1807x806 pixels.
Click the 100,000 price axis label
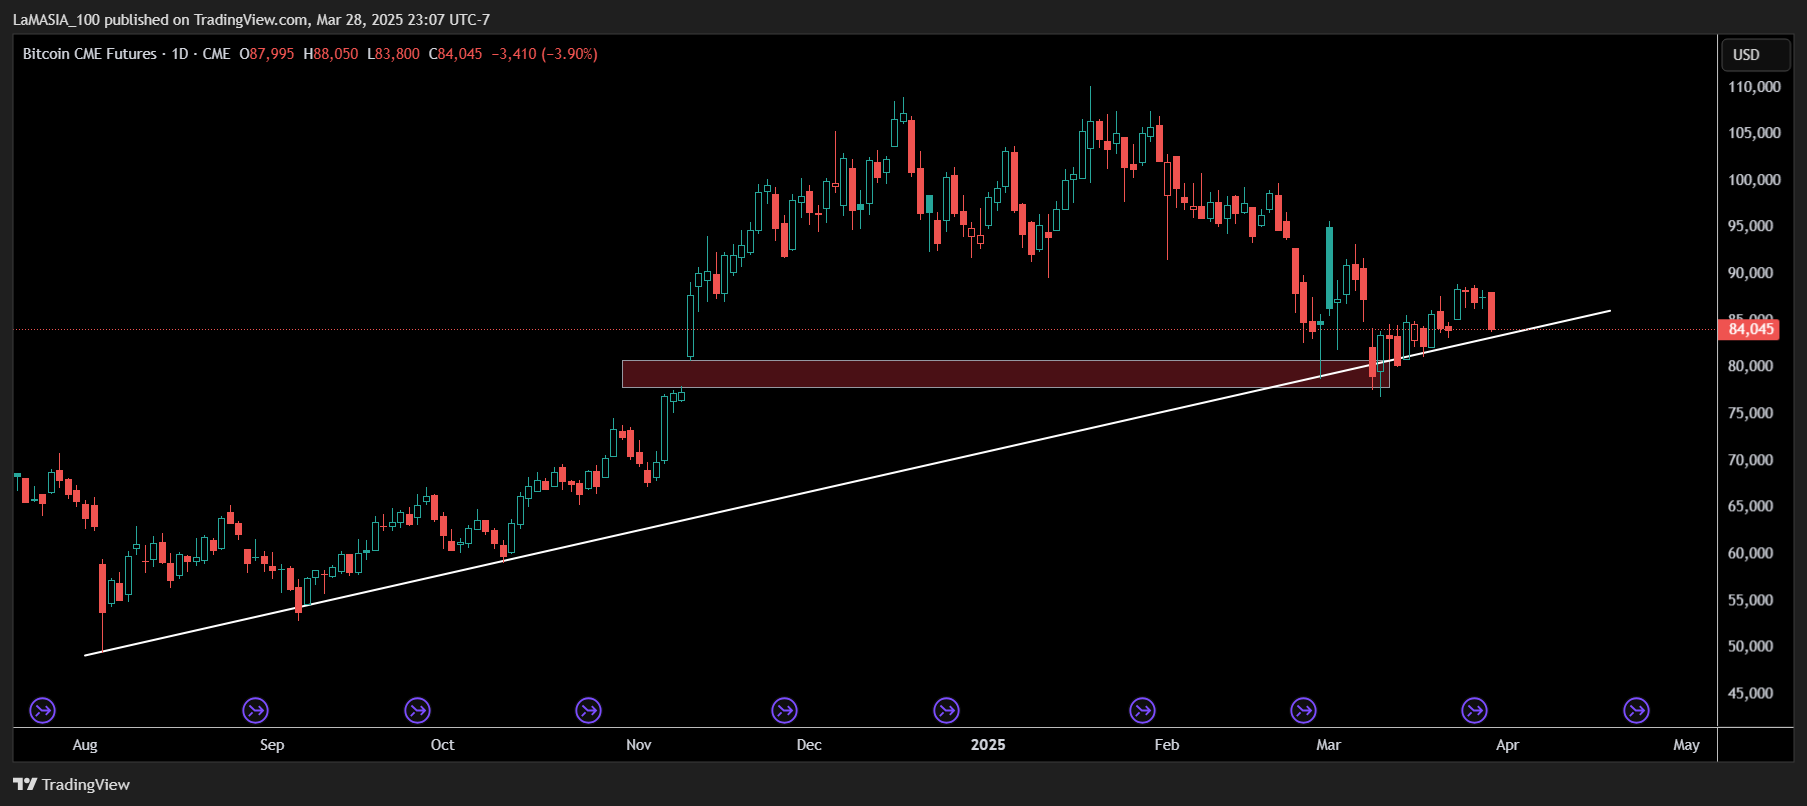pyautogui.click(x=1754, y=180)
